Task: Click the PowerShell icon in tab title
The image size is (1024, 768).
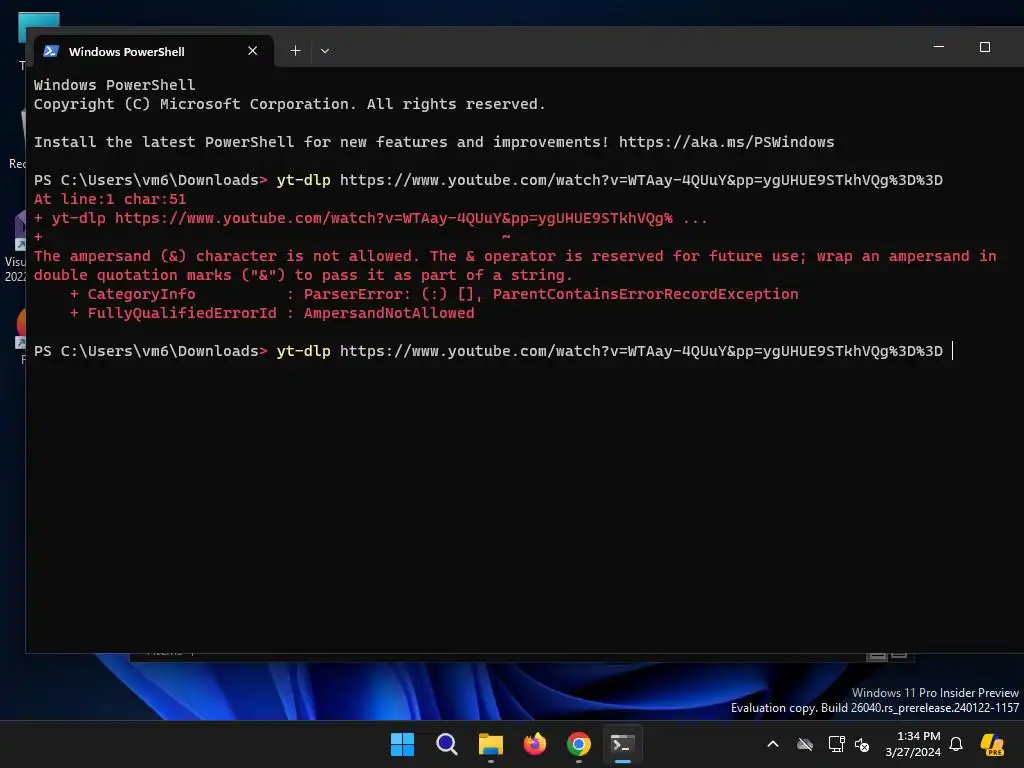Action: pyautogui.click(x=51, y=51)
